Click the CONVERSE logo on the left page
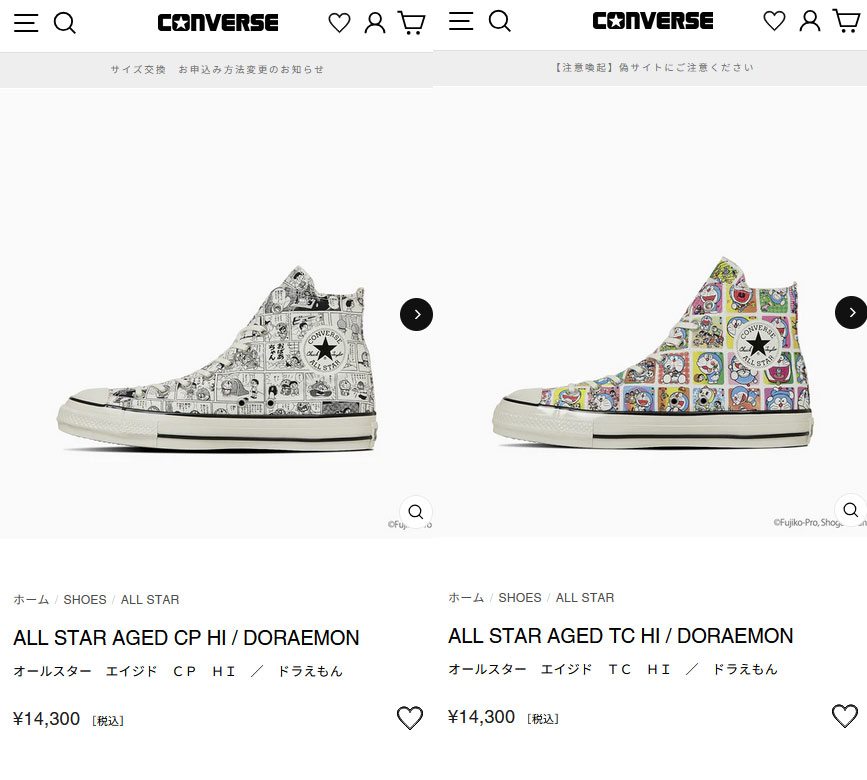Viewport: 867px width, 780px height. (x=217, y=21)
